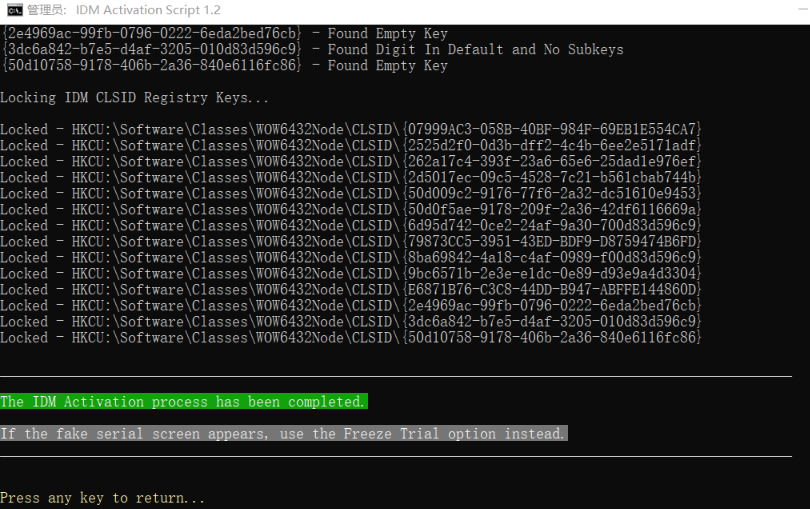810x509 pixels.
Task: Click the green 'The IDM Activation process has been completed.' line
Action: [x=183, y=402]
